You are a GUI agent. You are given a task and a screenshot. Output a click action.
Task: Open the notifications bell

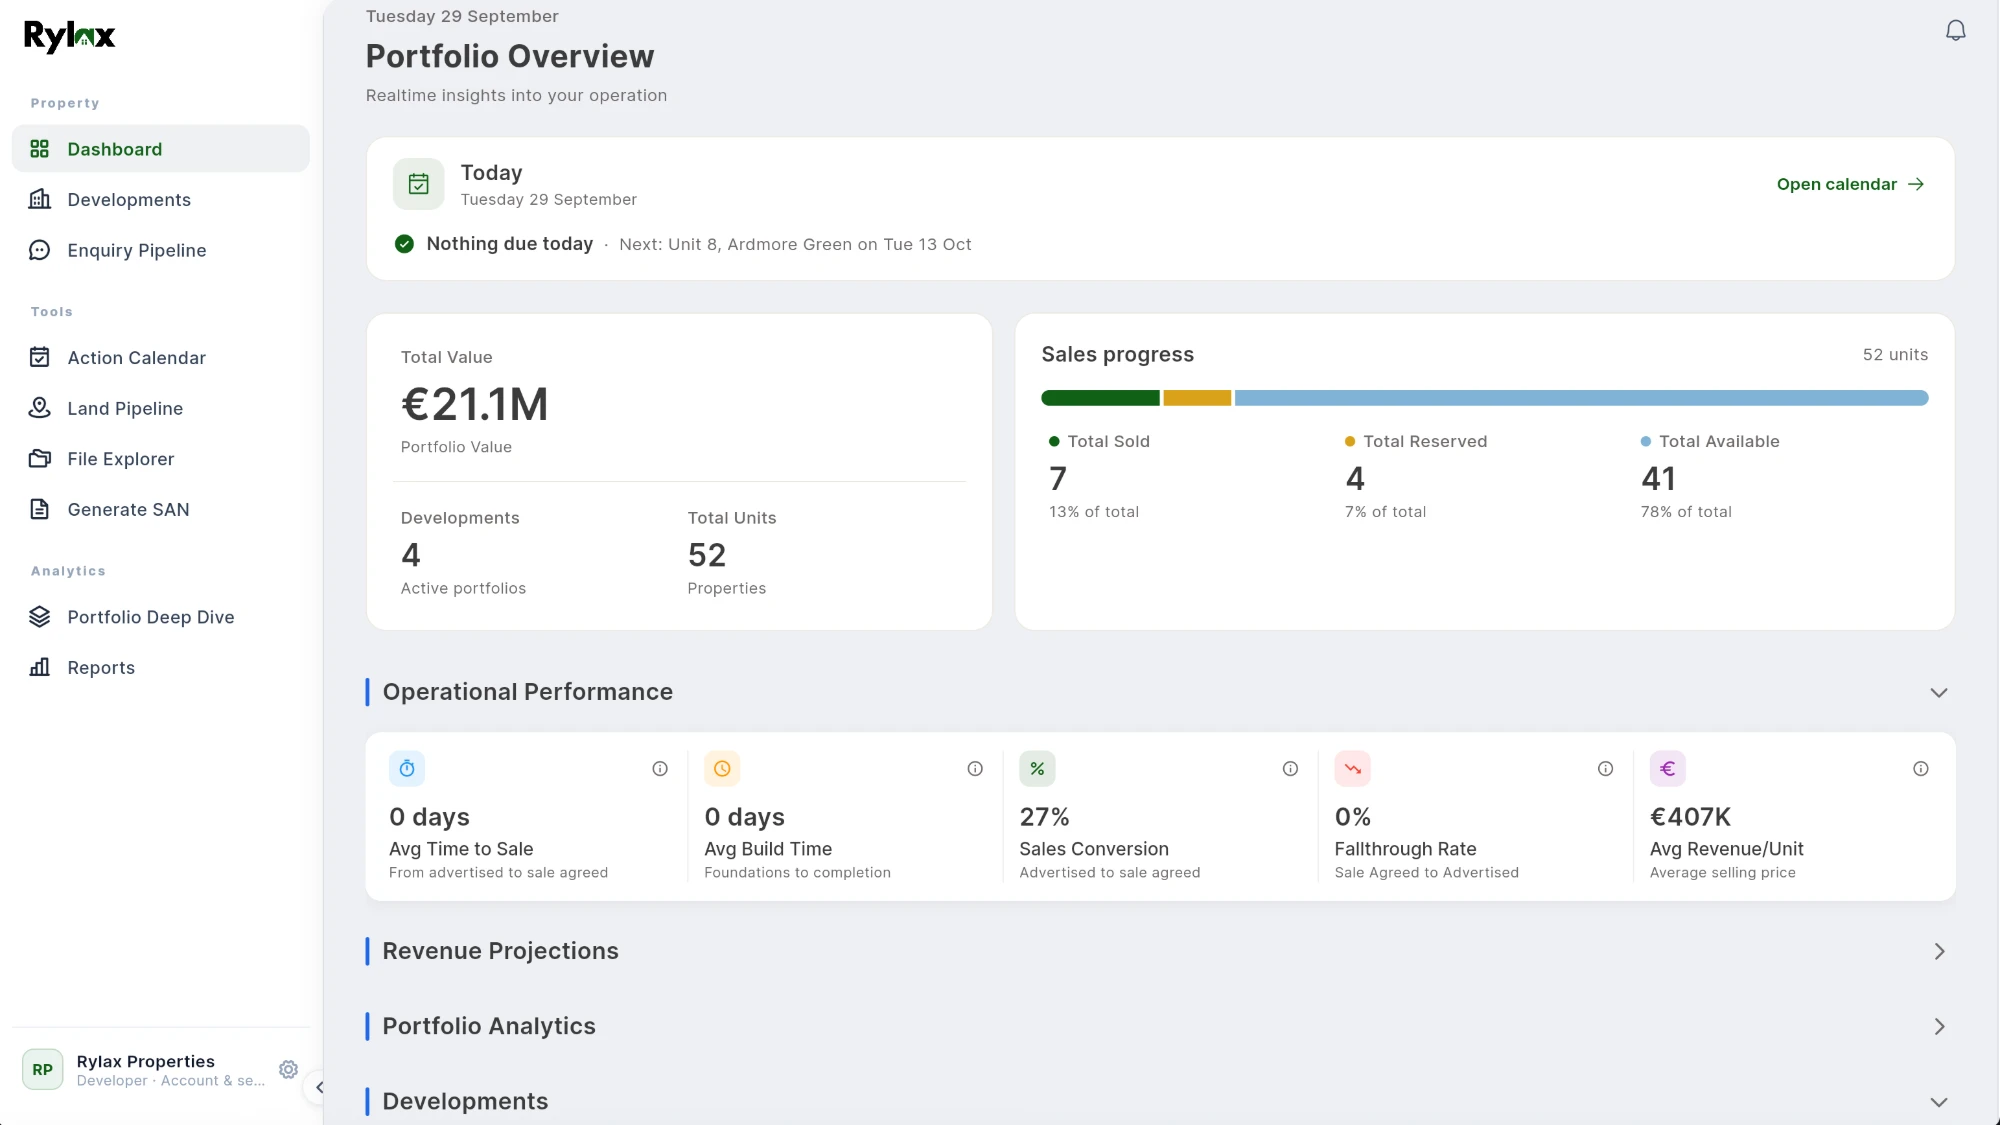coord(1955,31)
